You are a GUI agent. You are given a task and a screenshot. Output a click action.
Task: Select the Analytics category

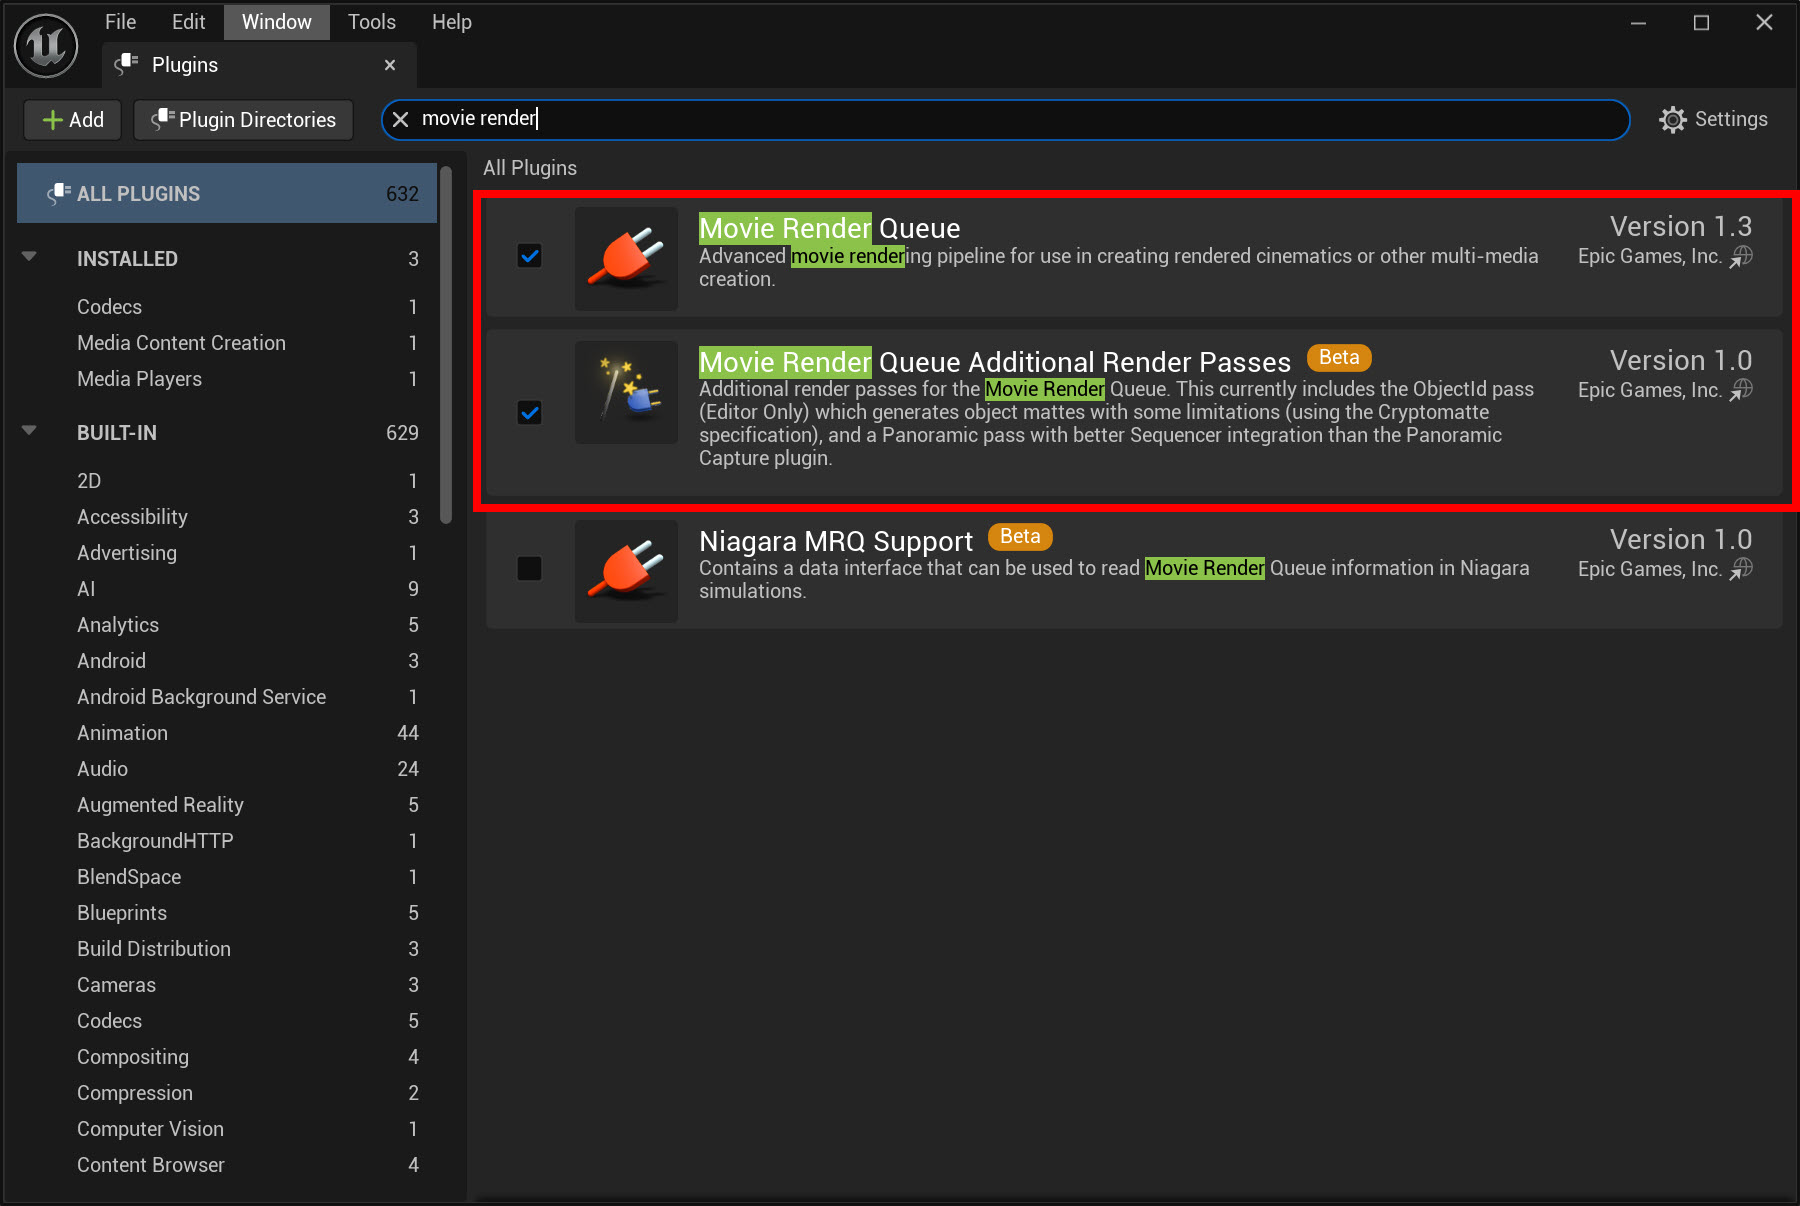[x=227, y=625]
